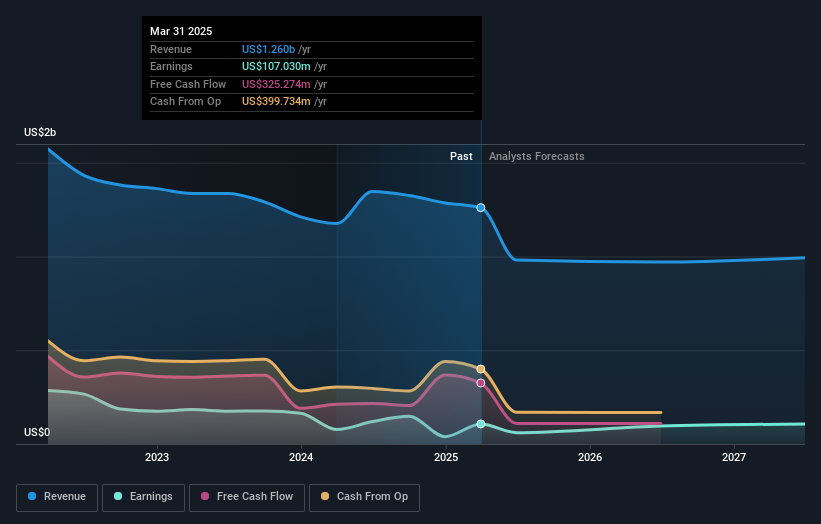This screenshot has width=821, height=524.
Task: Click the 2026 x-axis label
Action: [x=590, y=458]
